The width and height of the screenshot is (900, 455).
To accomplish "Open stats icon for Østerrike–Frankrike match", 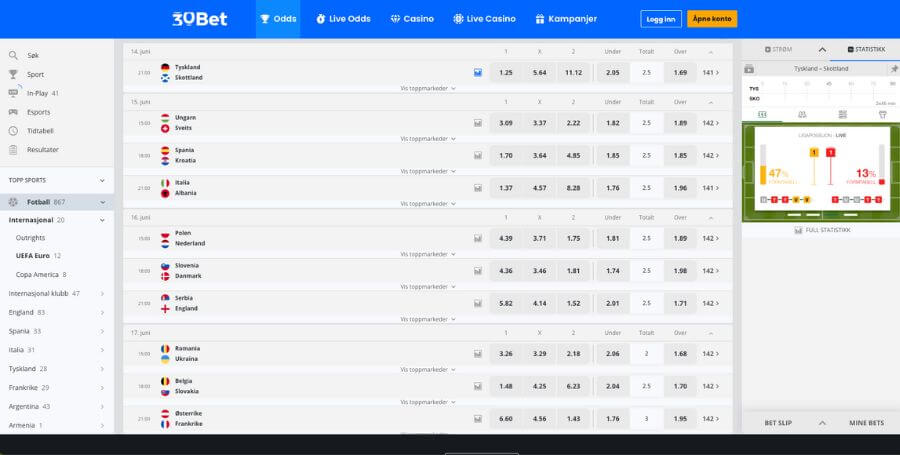I will pyautogui.click(x=478, y=419).
